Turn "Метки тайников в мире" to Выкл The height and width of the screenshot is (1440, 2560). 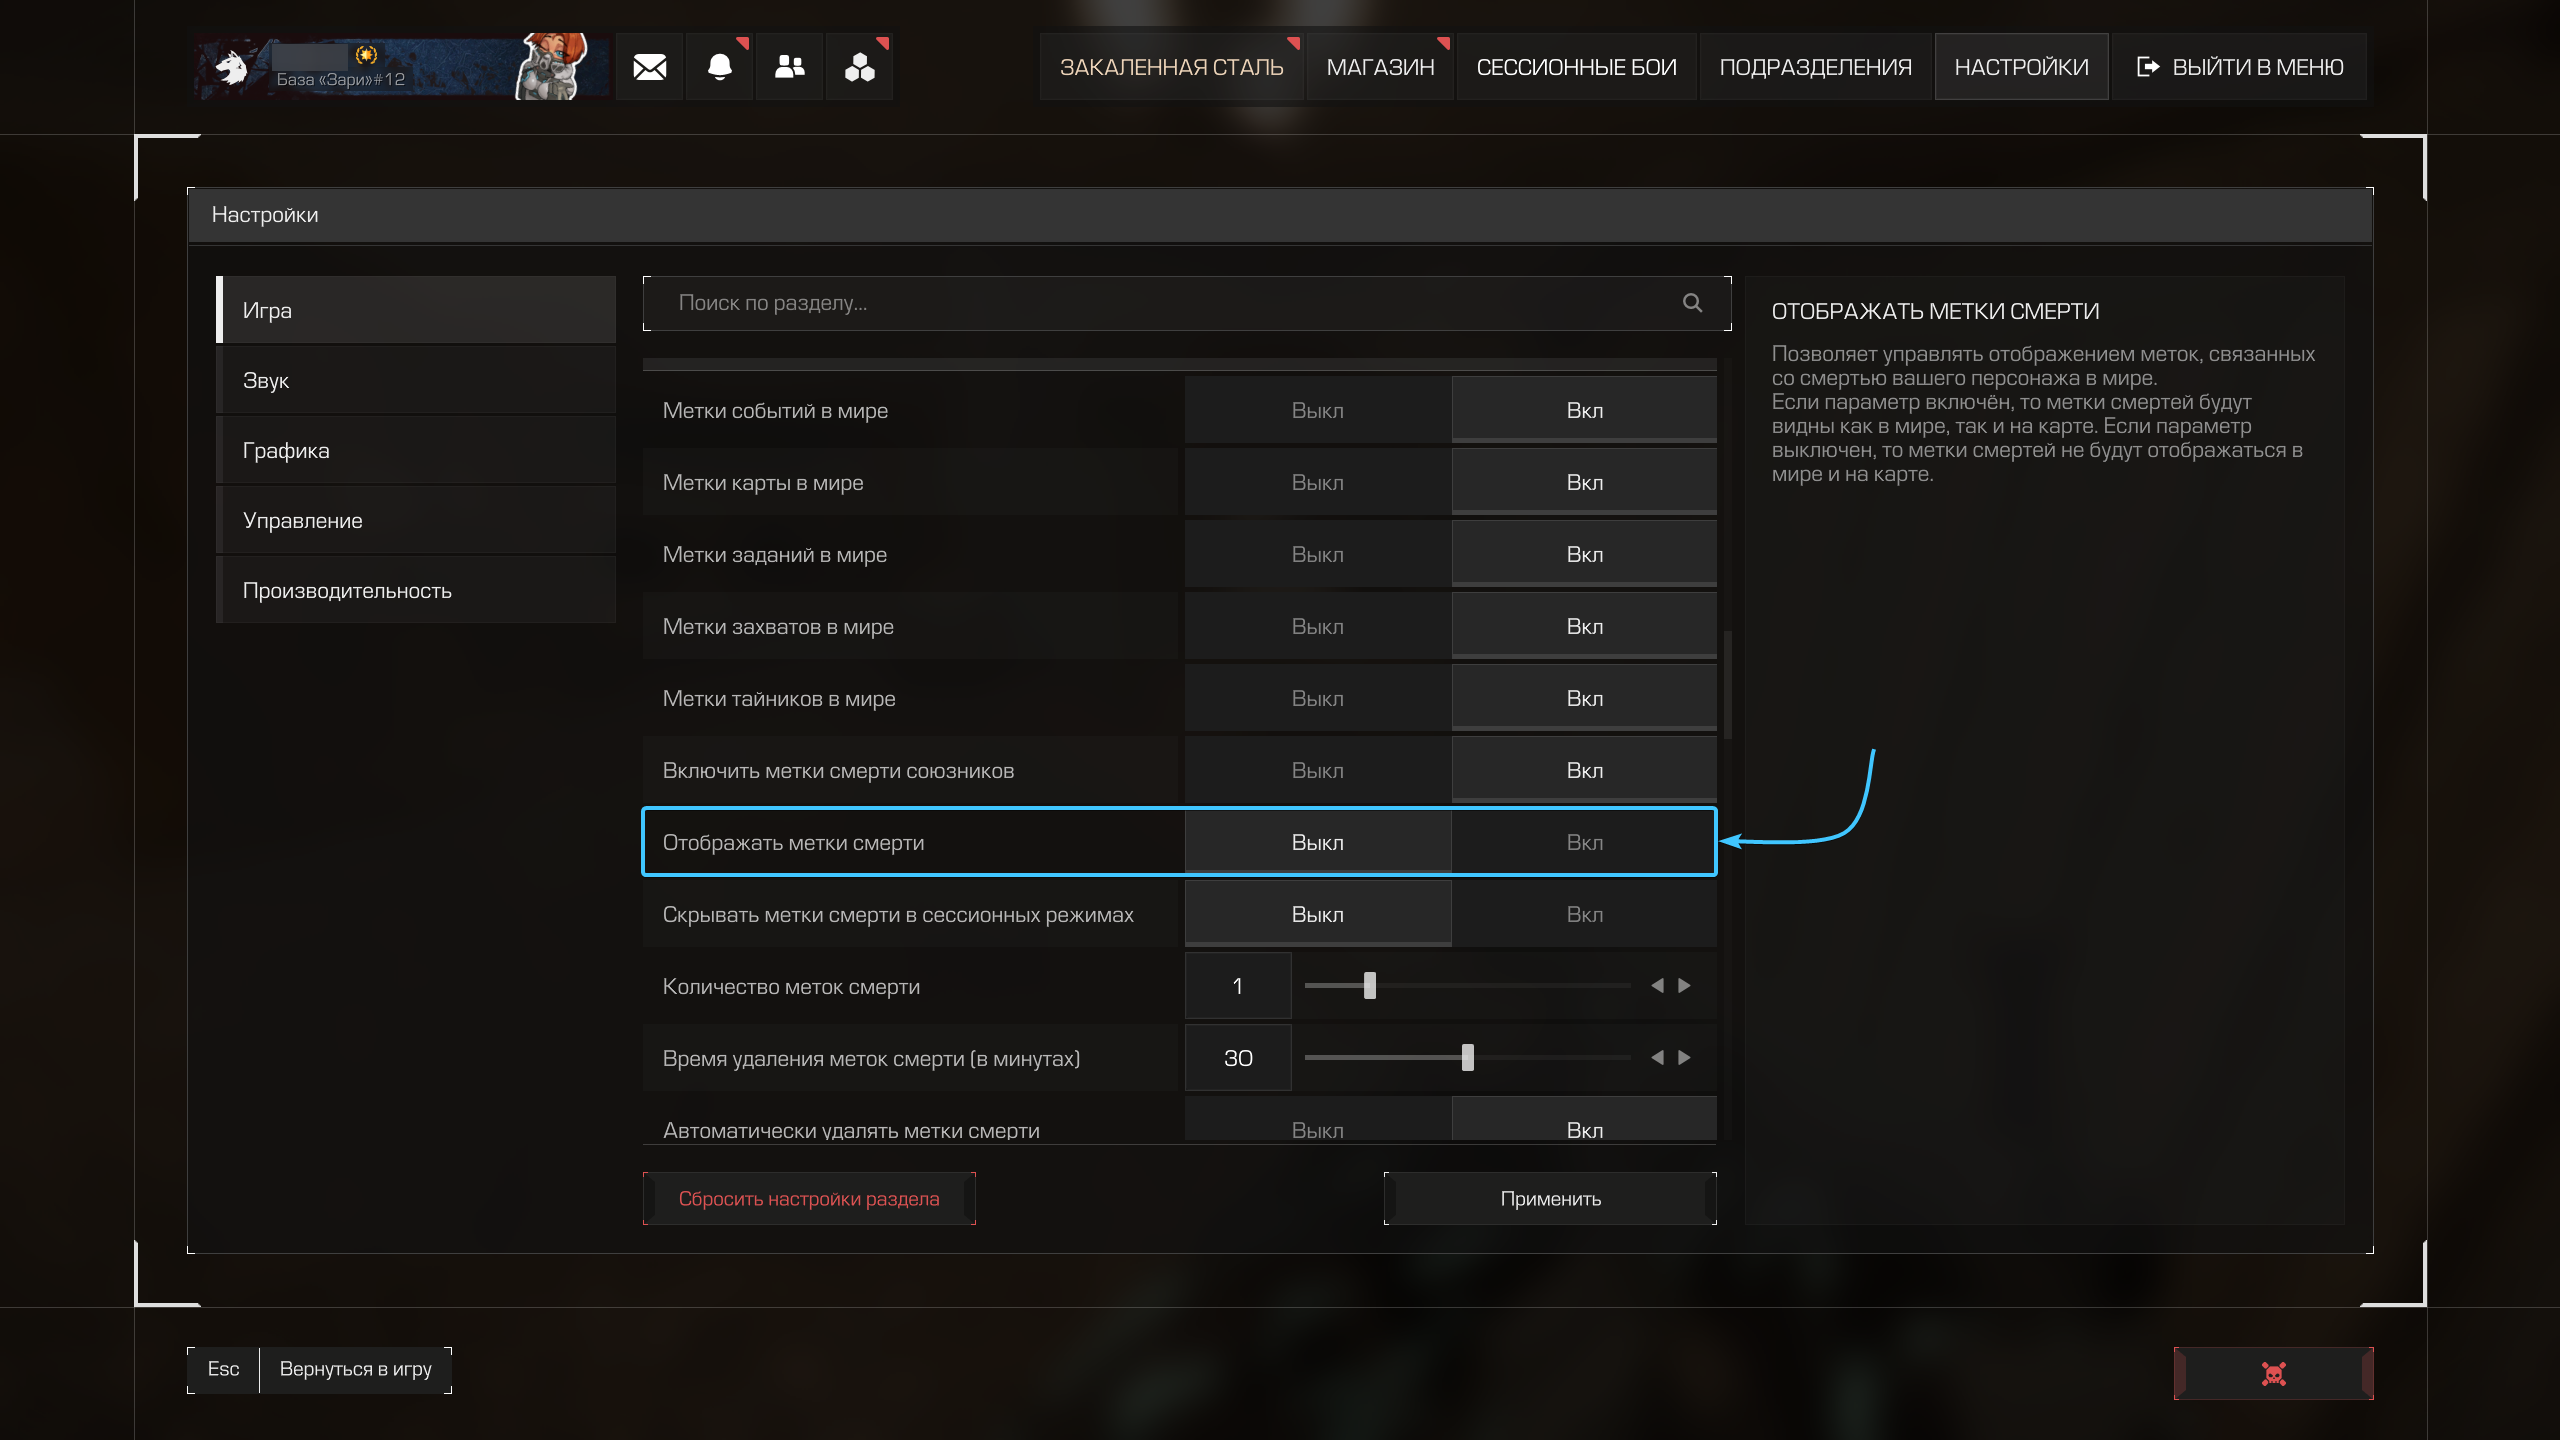pos(1317,698)
